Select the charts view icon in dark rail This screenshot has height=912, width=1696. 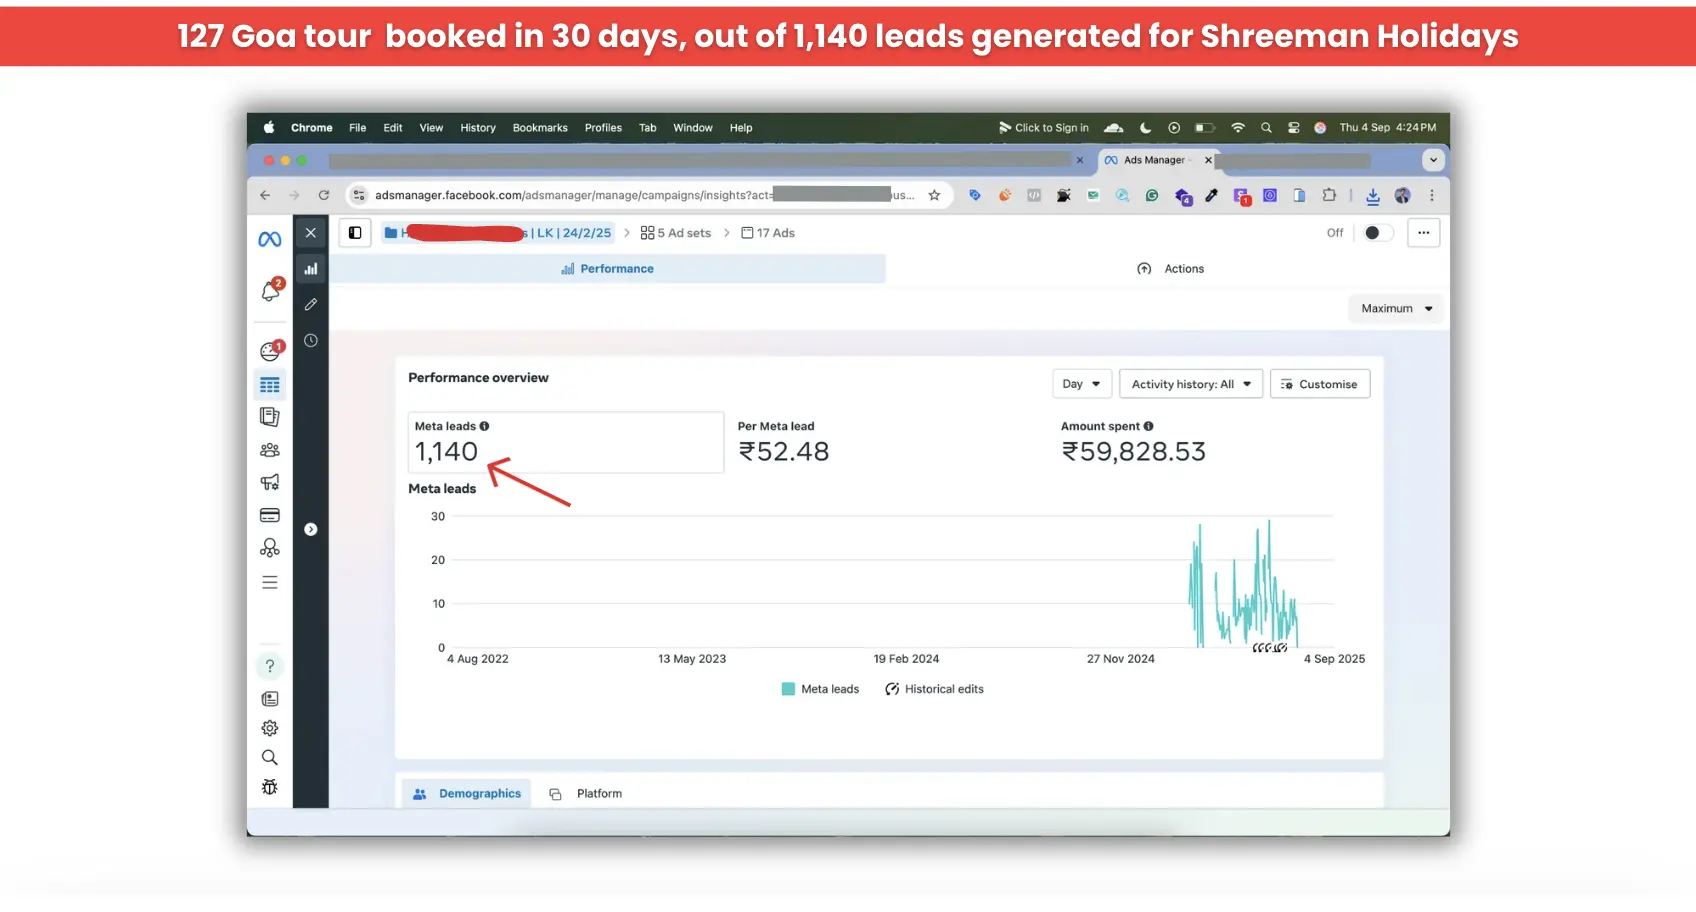pos(311,269)
